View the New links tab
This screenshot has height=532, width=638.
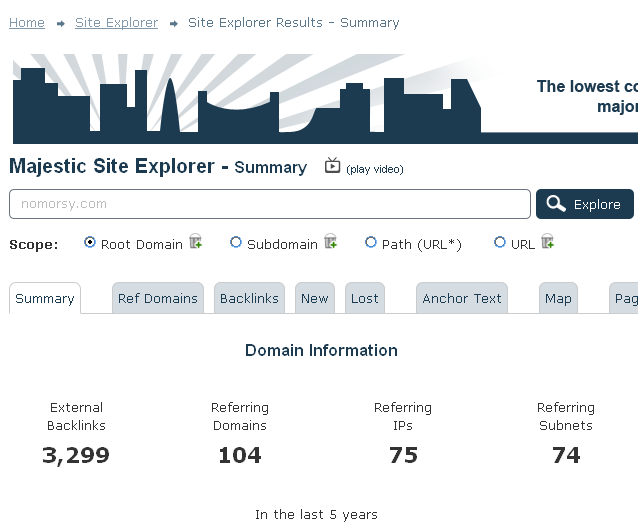315,298
